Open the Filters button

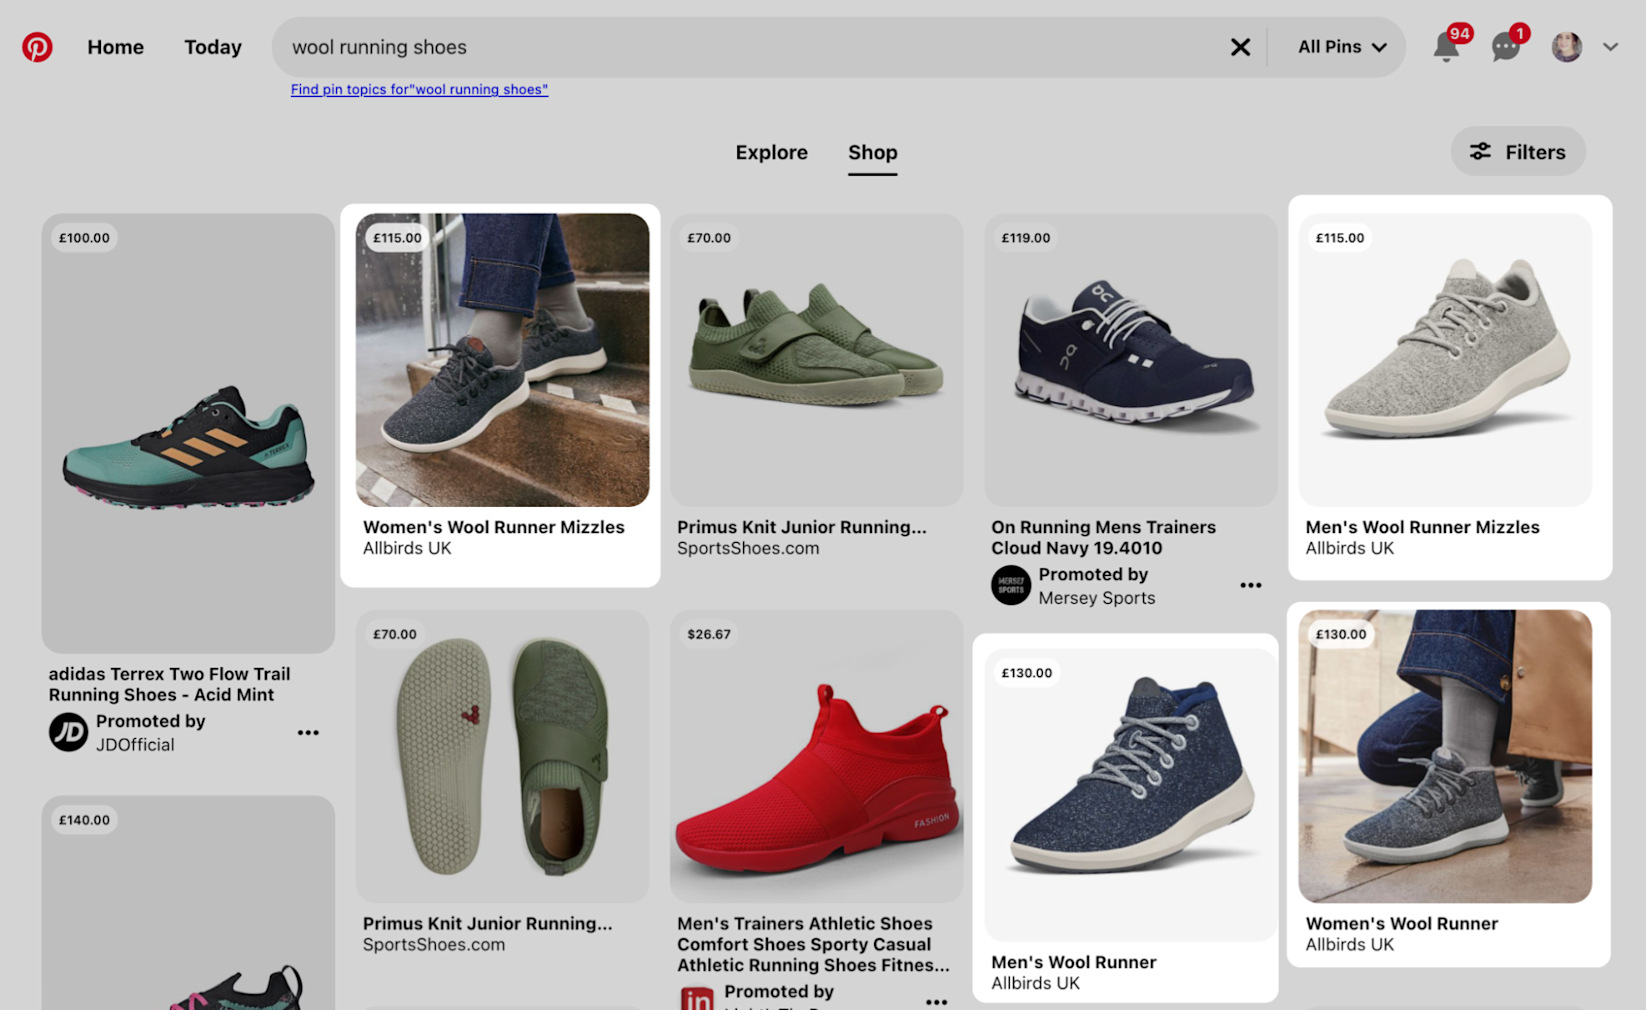pyautogui.click(x=1517, y=152)
